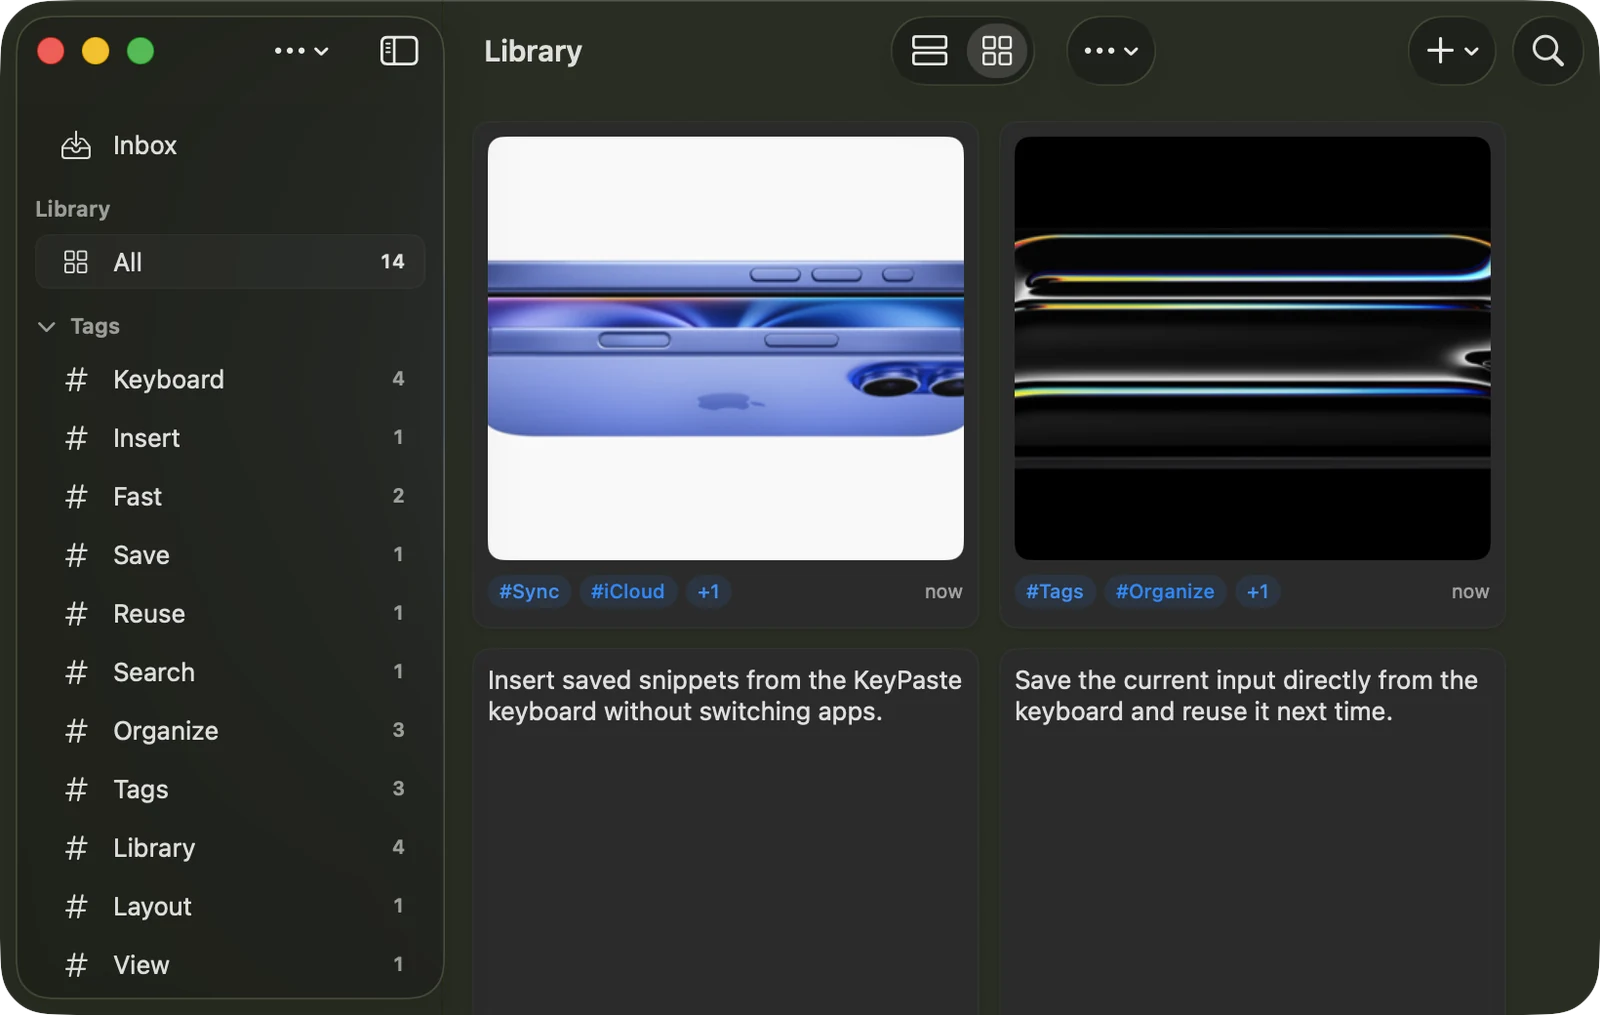Select the Fast tag hash icon
The width and height of the screenshot is (1600, 1015).
[x=76, y=497]
